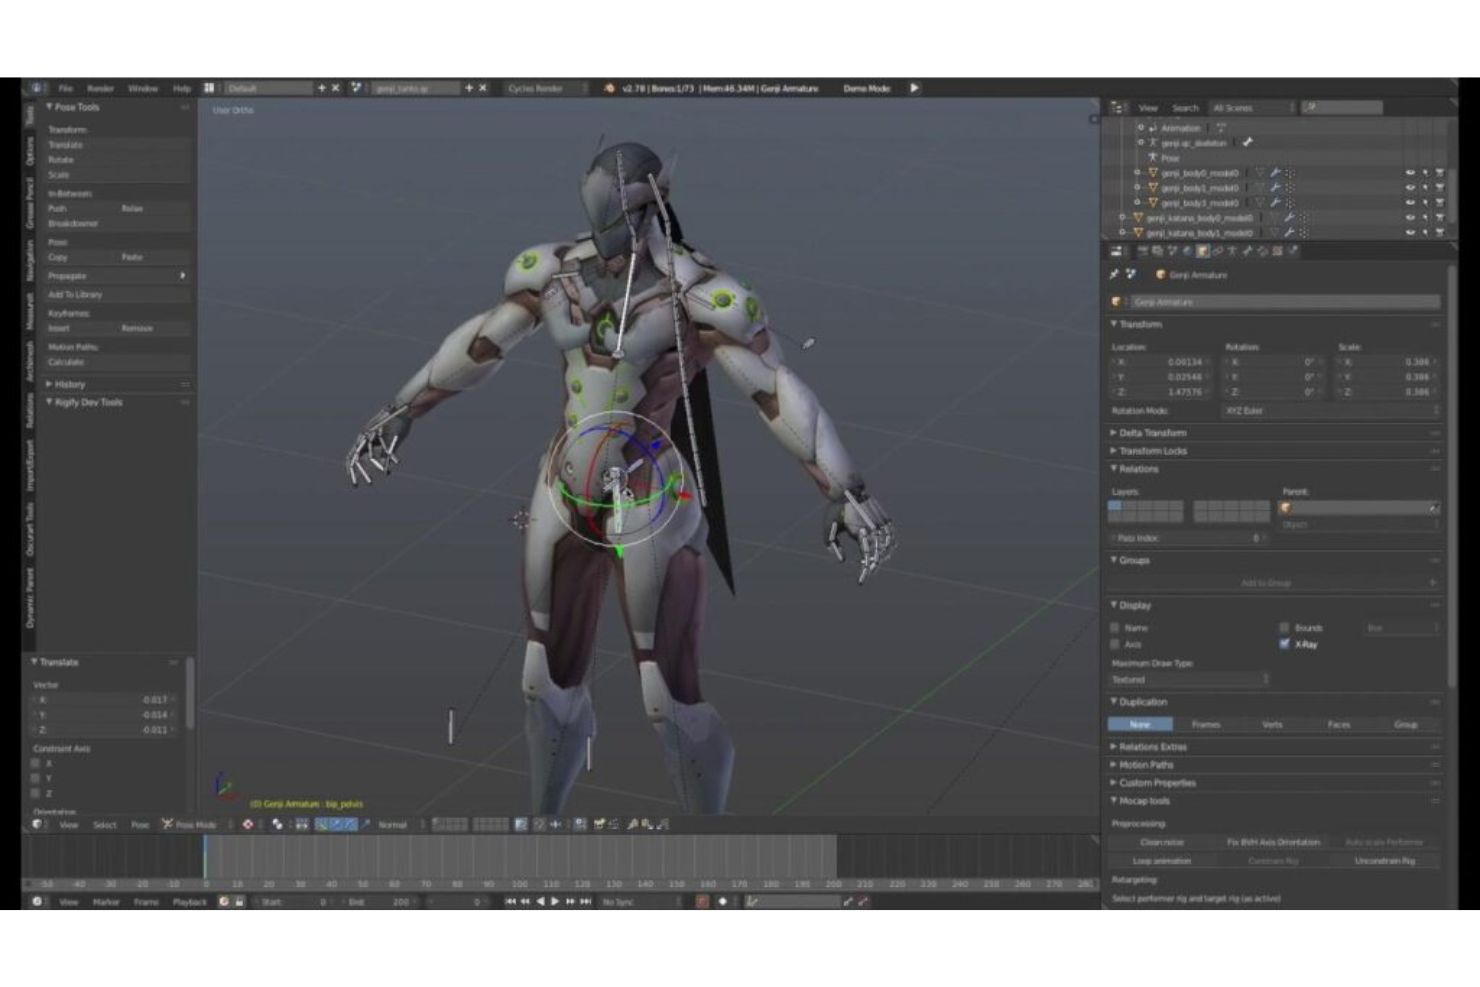This screenshot has width=1480, height=987.
Task: Play the demo using the arrow beside Demo Mode
Action: point(914,88)
